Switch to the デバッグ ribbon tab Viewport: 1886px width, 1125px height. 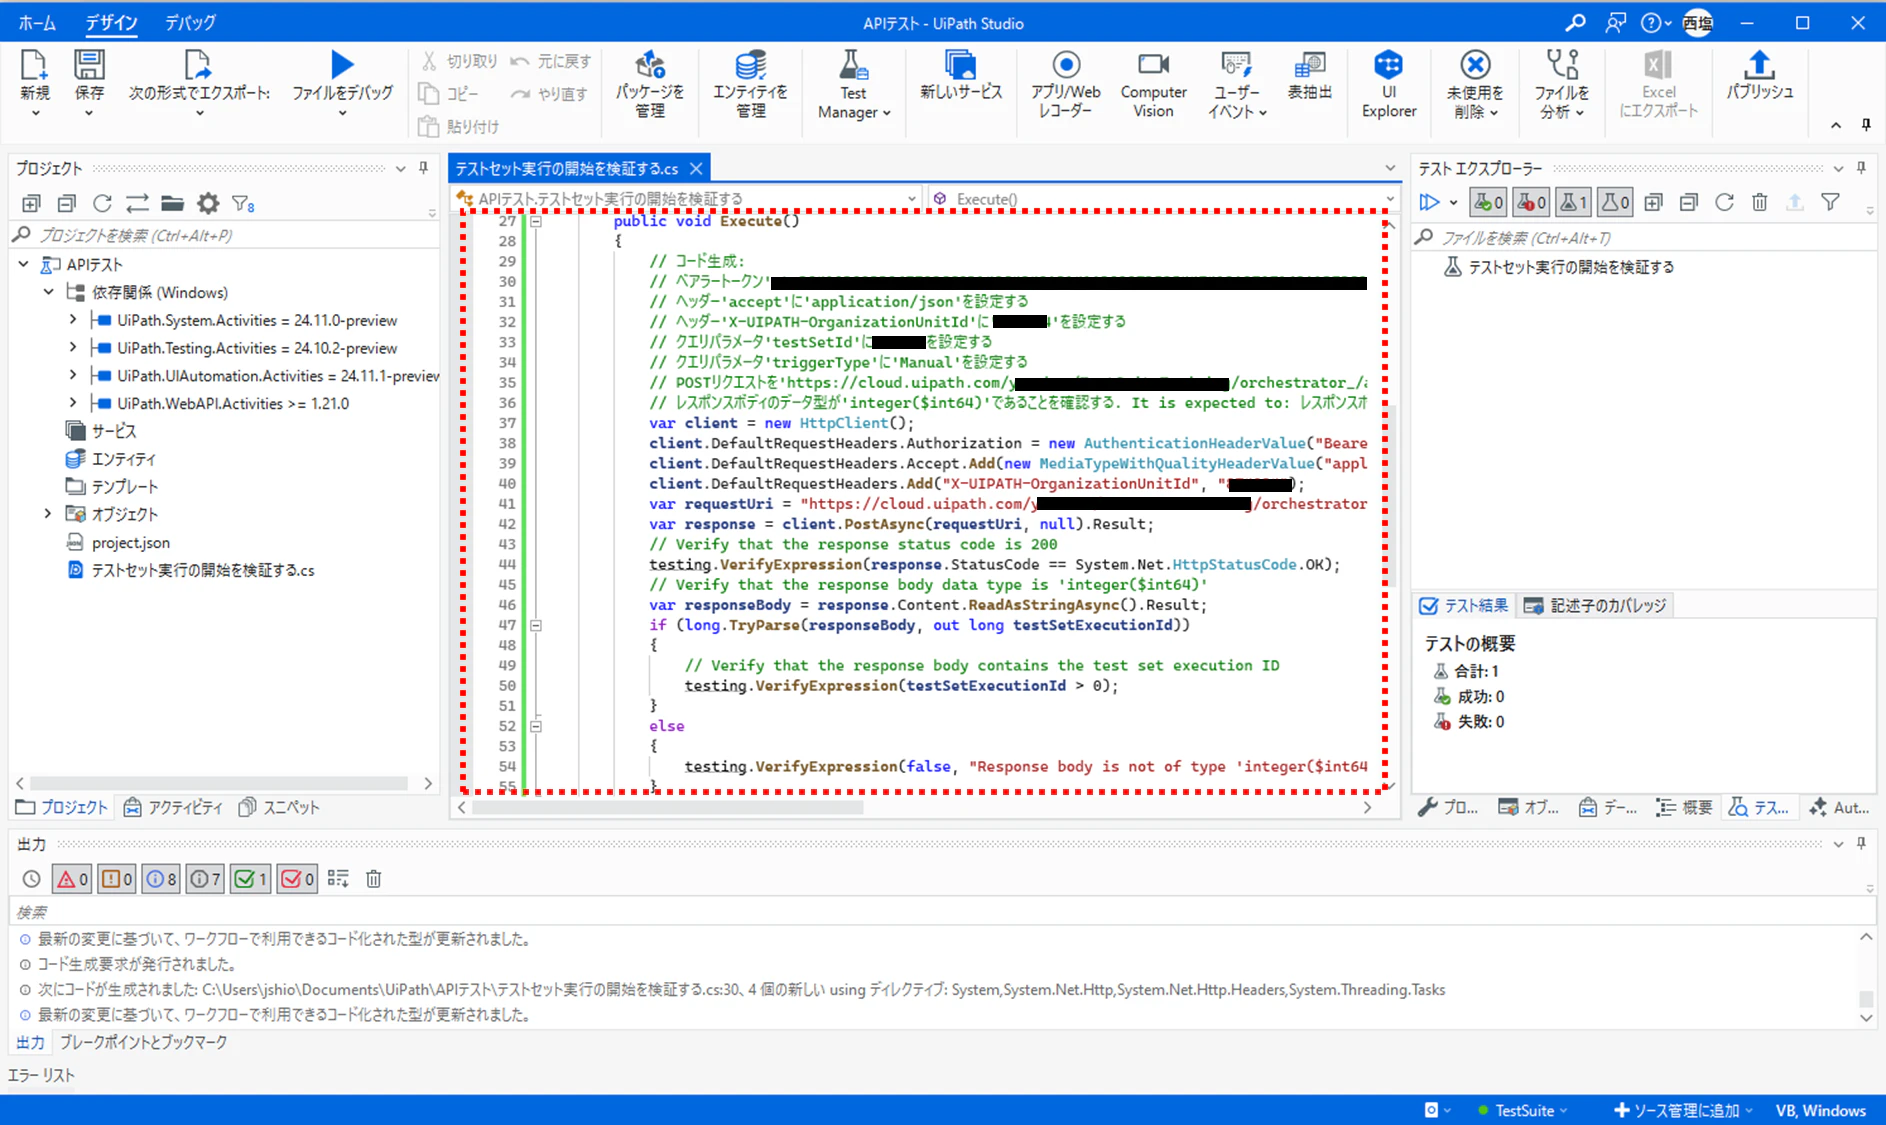coord(190,22)
